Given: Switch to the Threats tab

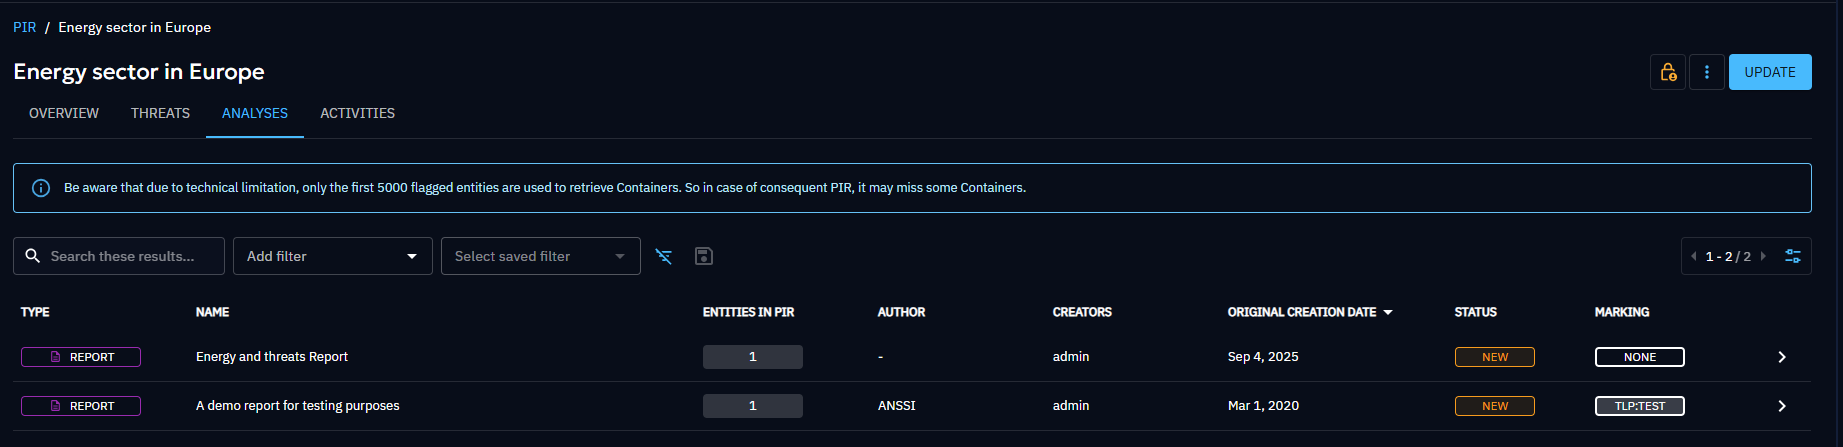Looking at the screenshot, I should tap(160, 113).
